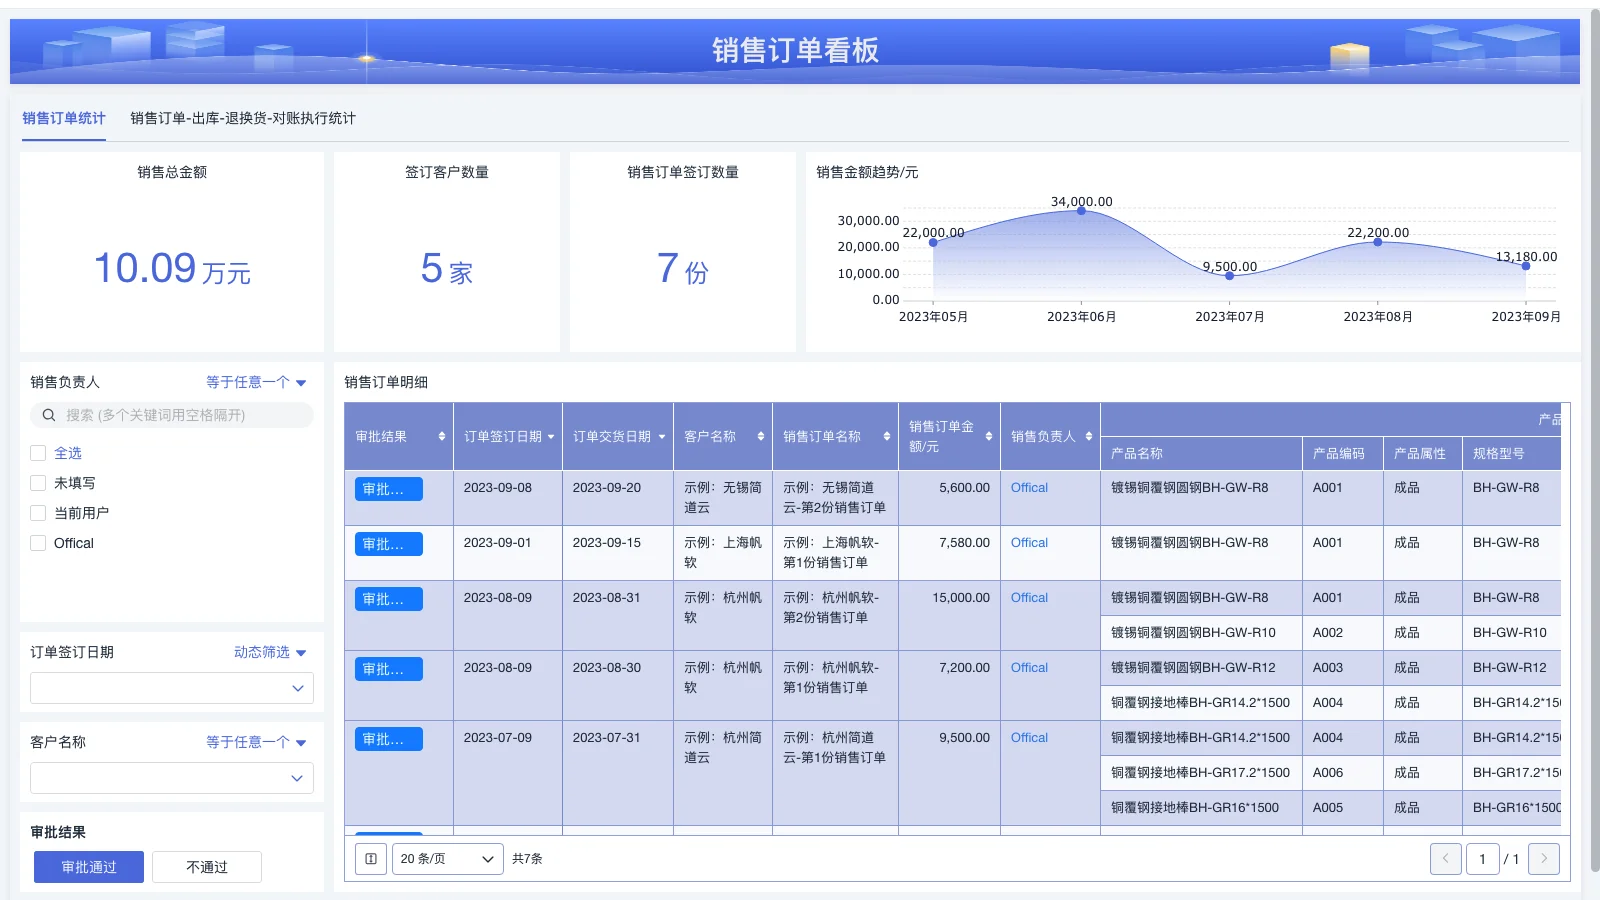Open 等于任意一个 dropdown for 销售负责人
Viewport: 1600px width, 900px height.
point(256,382)
